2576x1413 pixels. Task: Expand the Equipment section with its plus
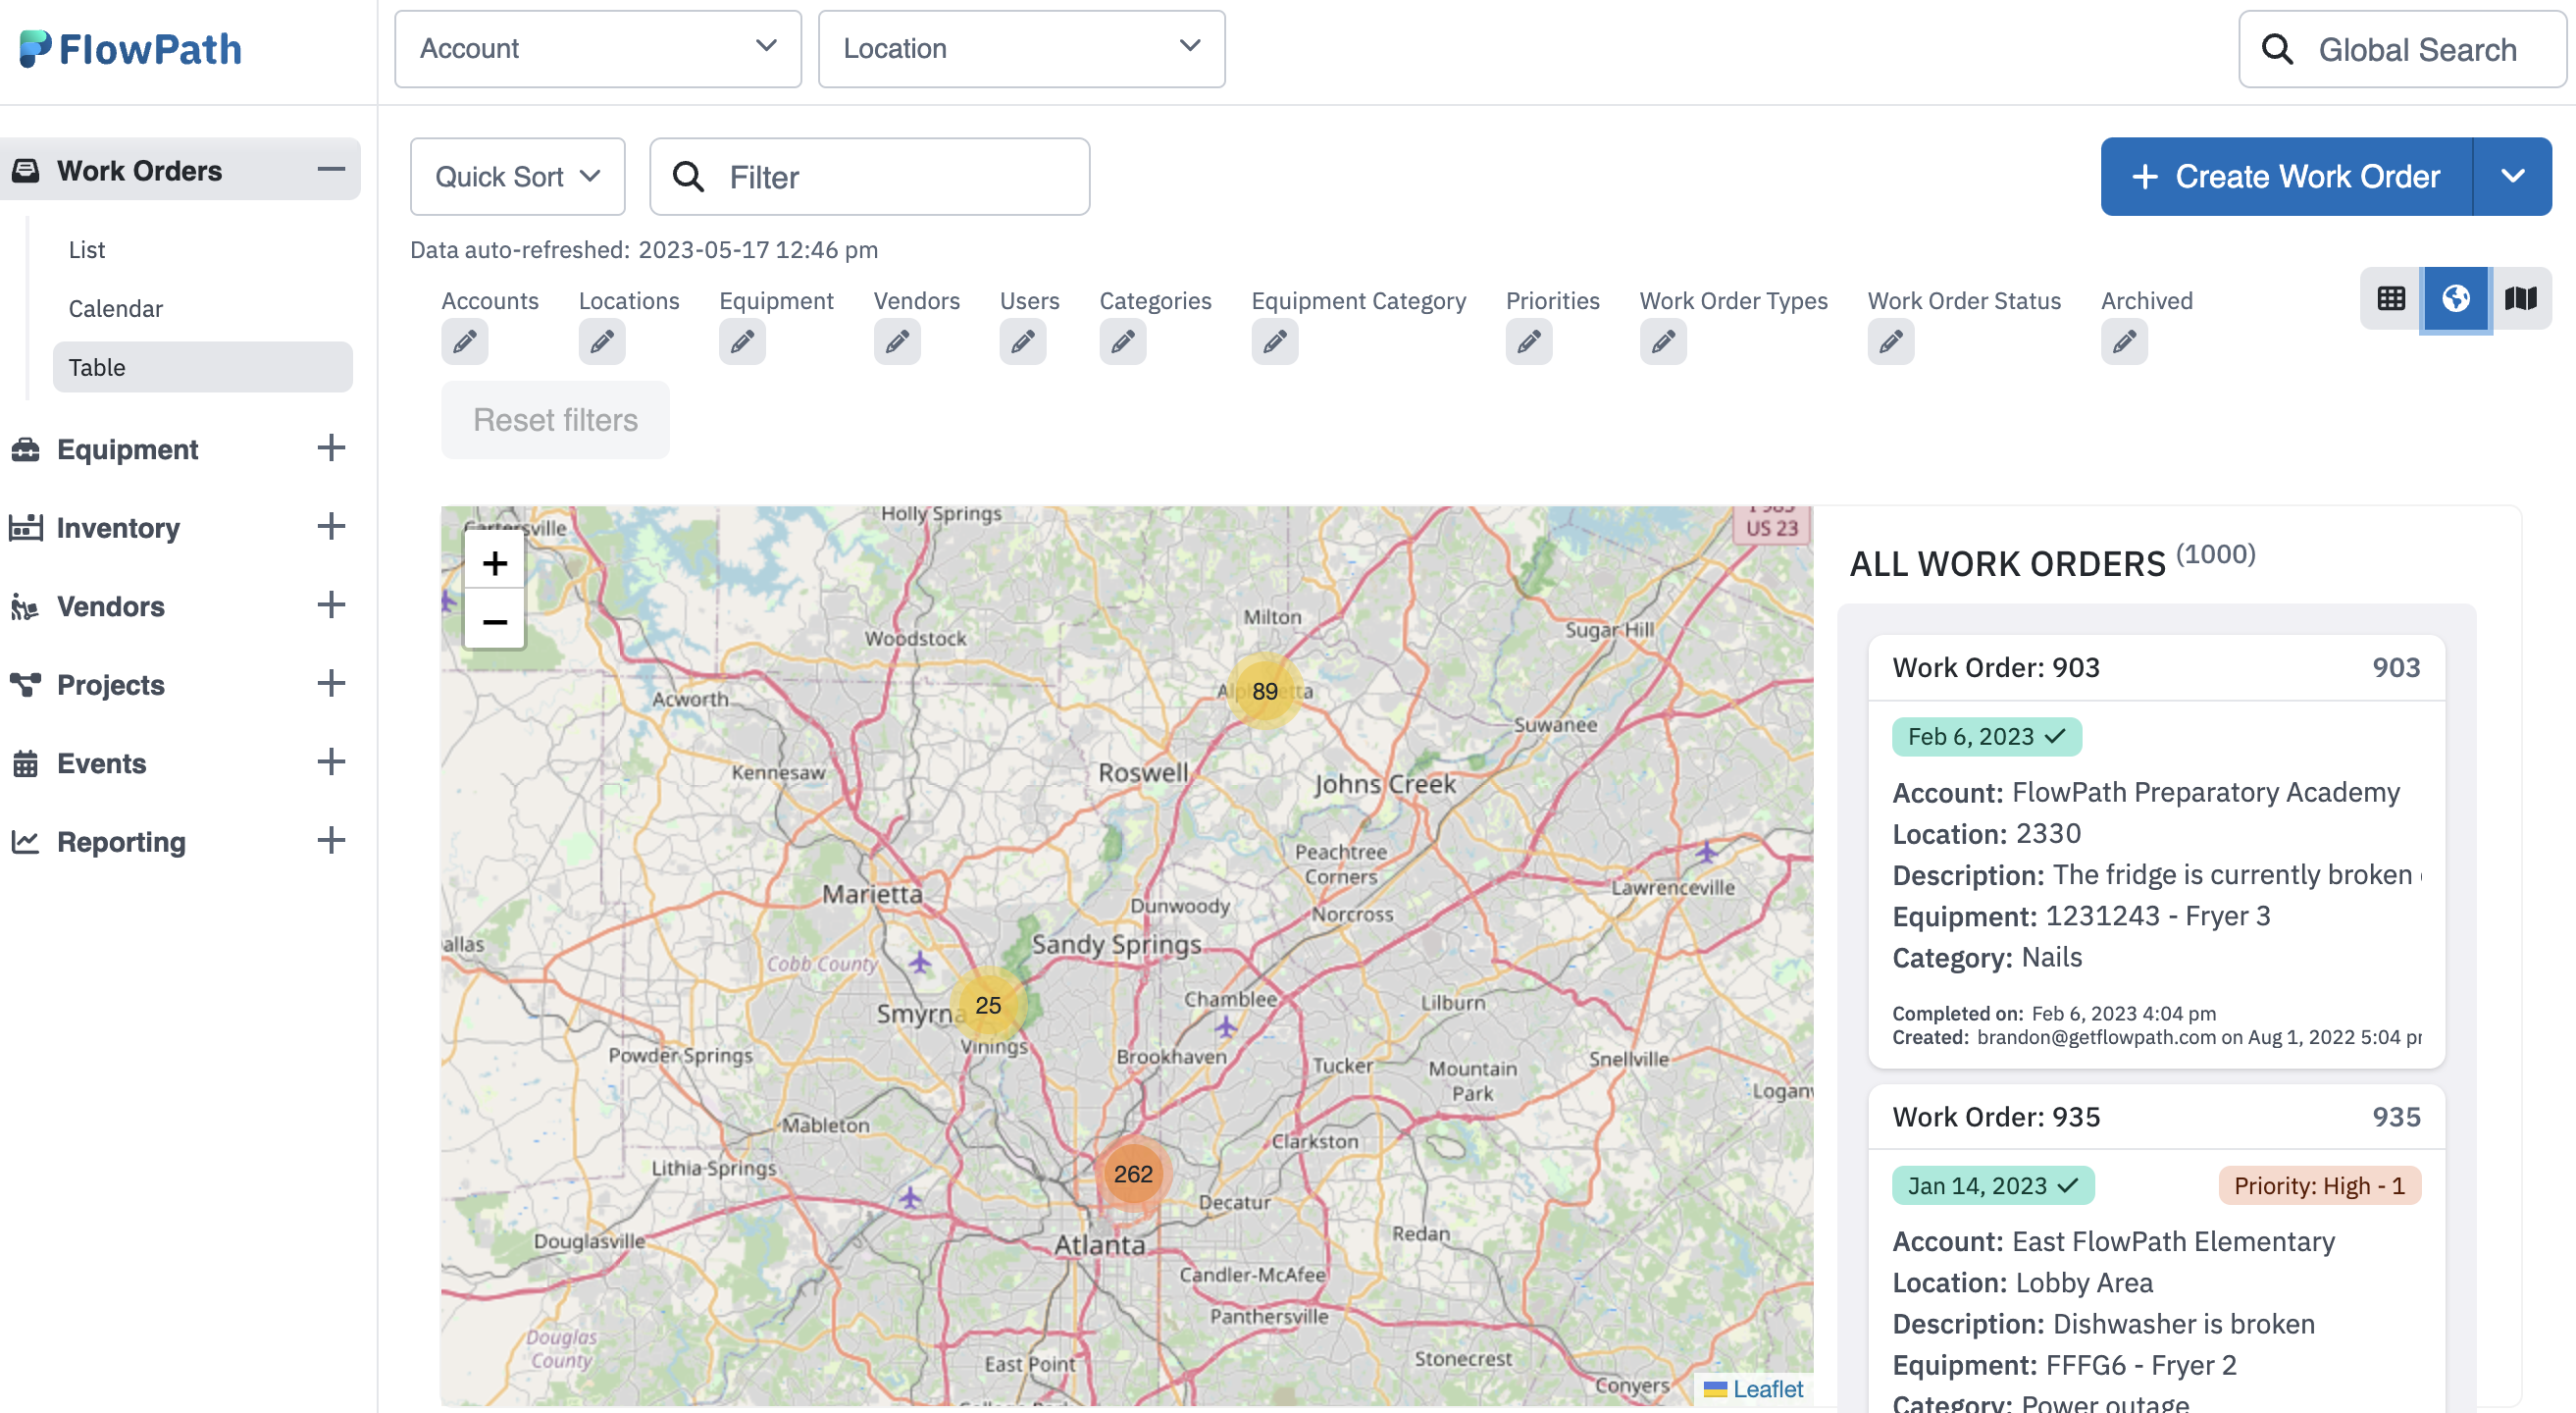[331, 448]
